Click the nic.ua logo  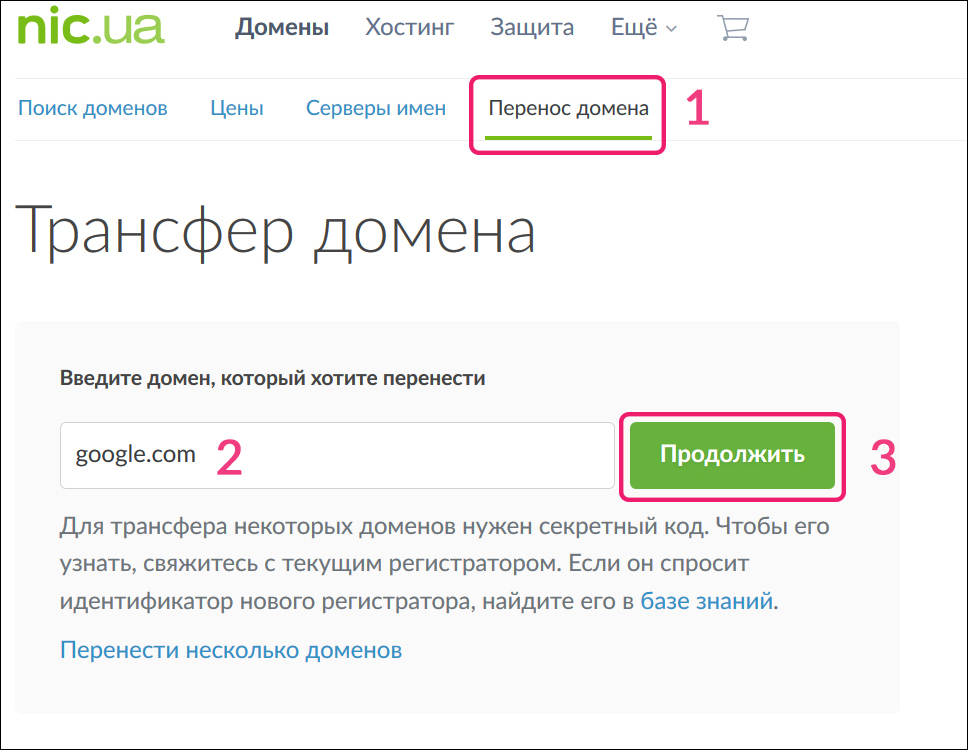click(x=91, y=27)
